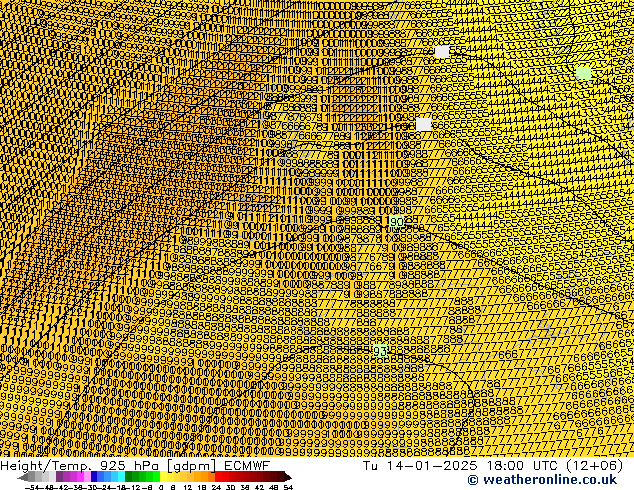Click the grey segment of the temperature colorbar

point(42,476)
